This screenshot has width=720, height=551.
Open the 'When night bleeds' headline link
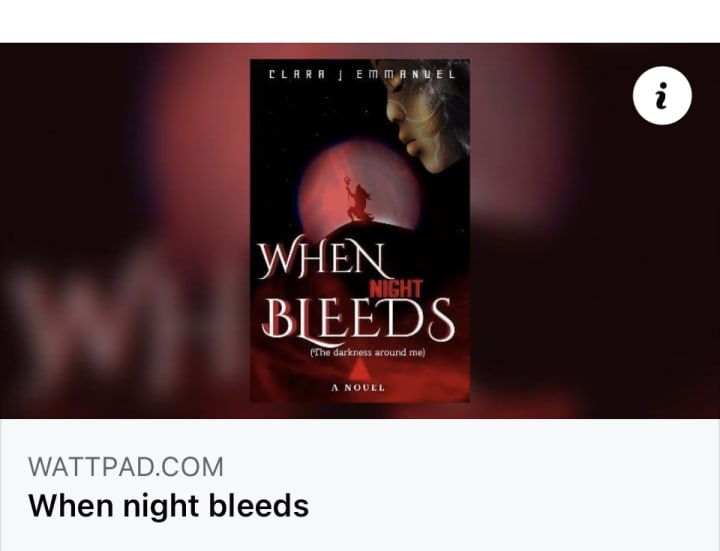[169, 506]
